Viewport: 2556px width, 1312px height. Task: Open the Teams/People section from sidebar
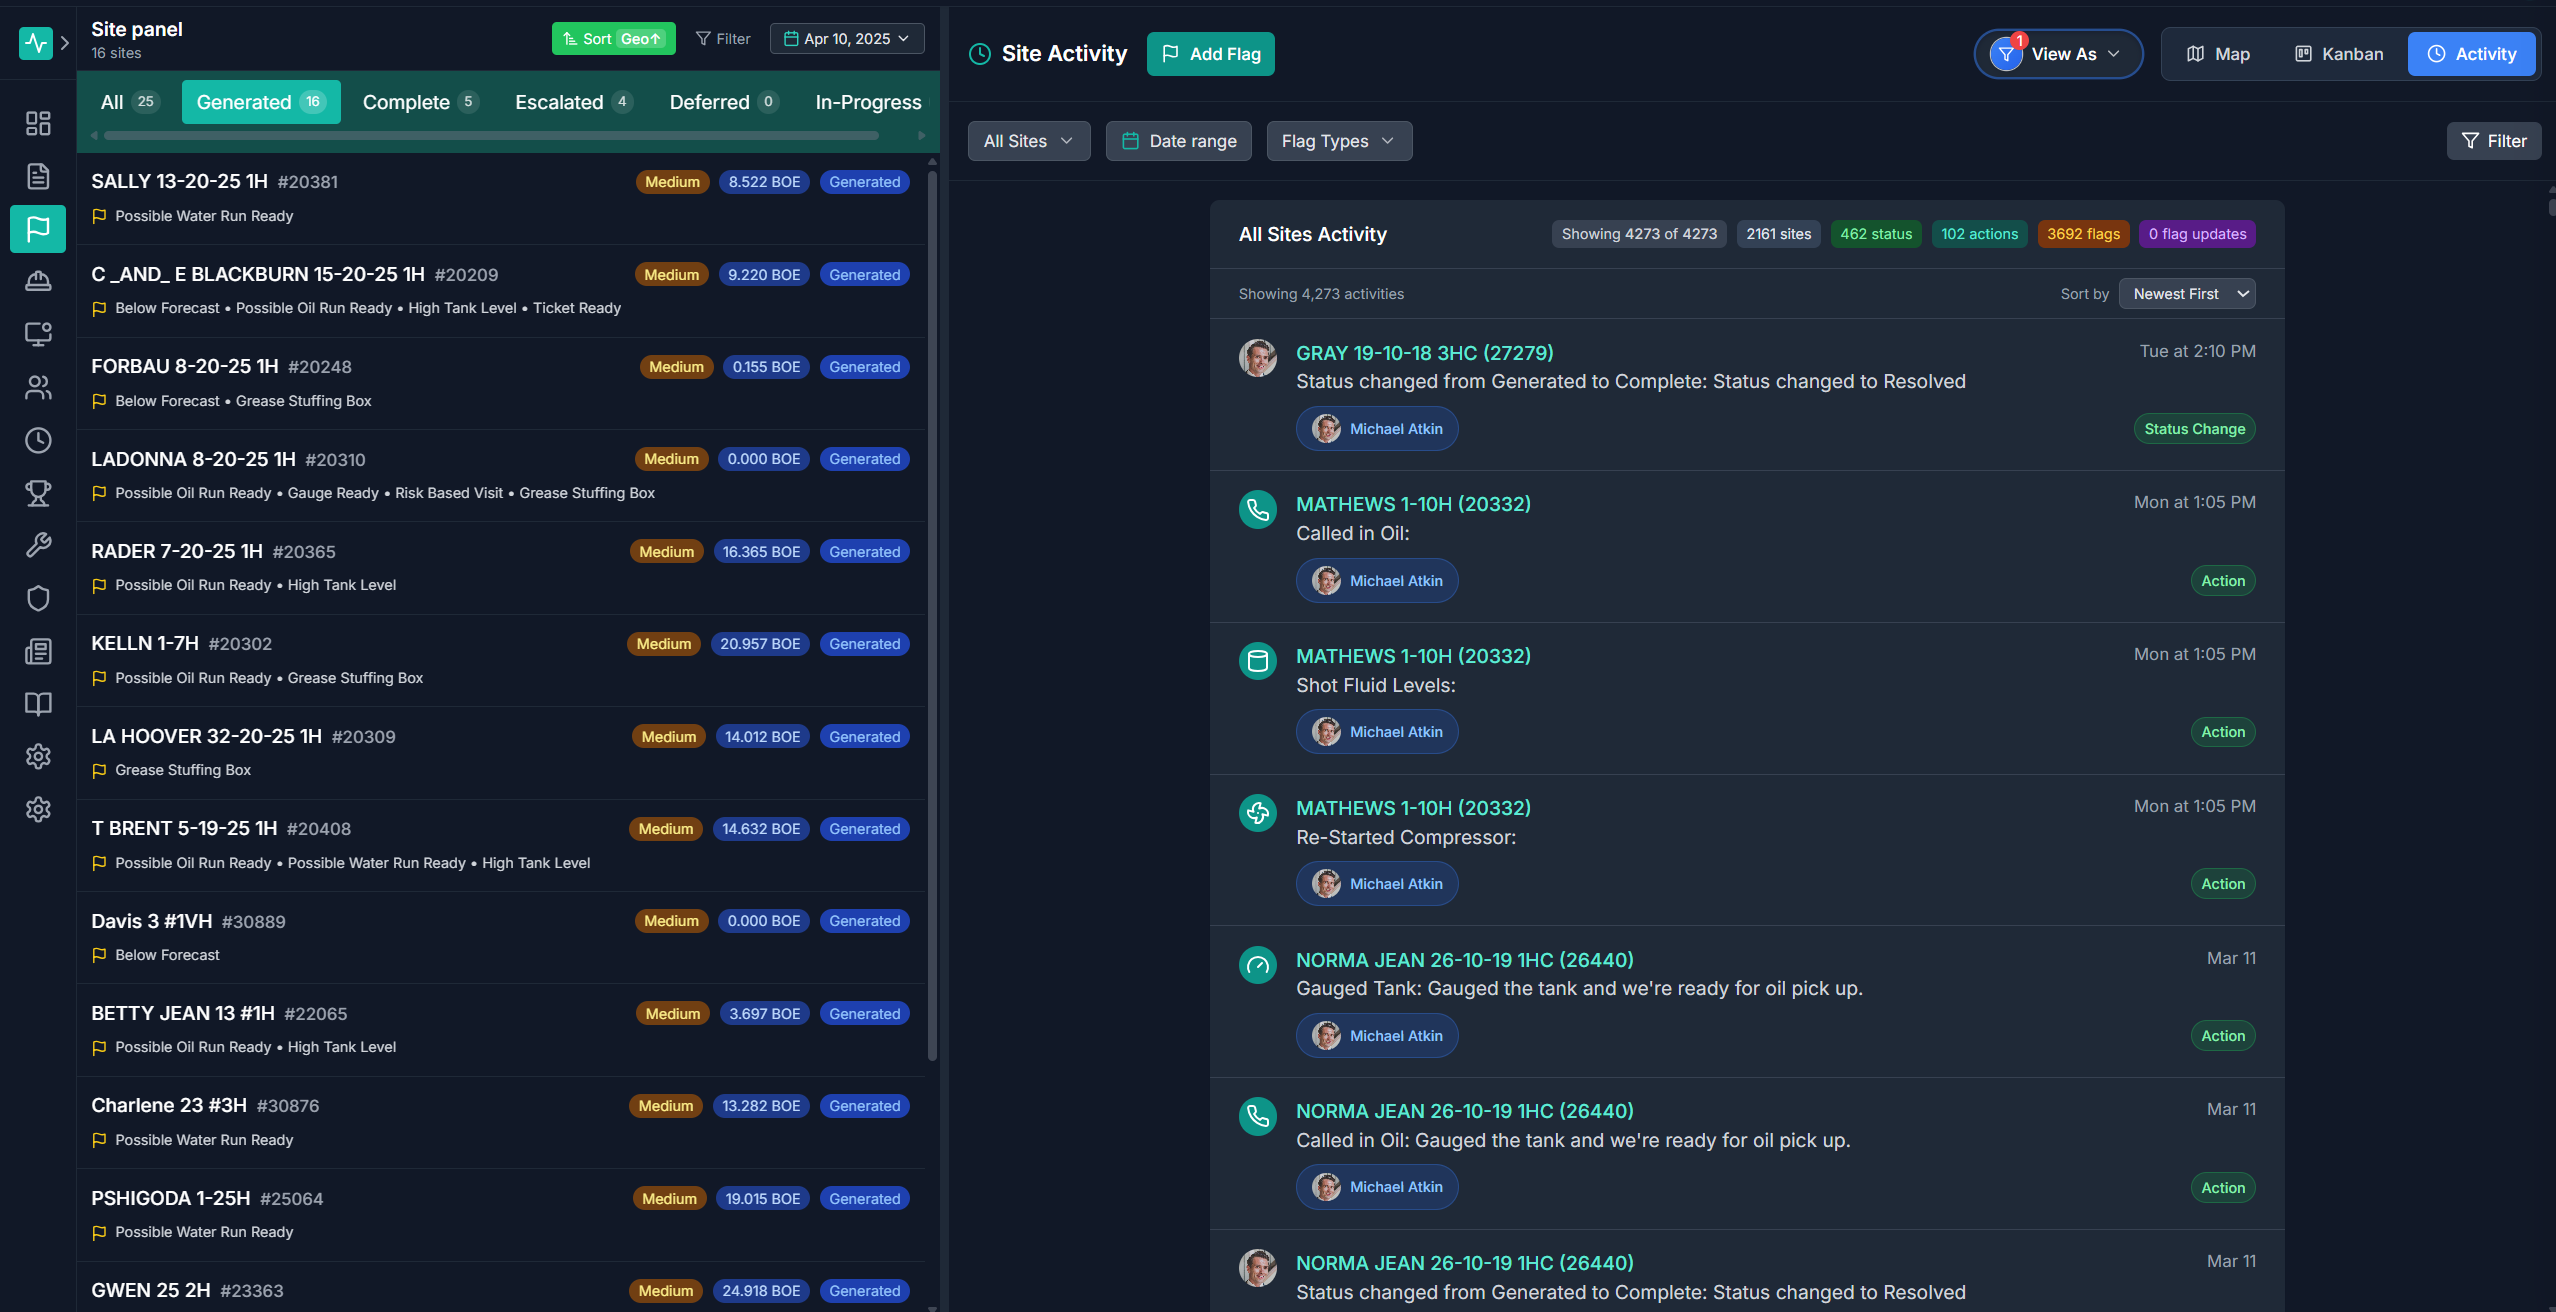coord(38,387)
